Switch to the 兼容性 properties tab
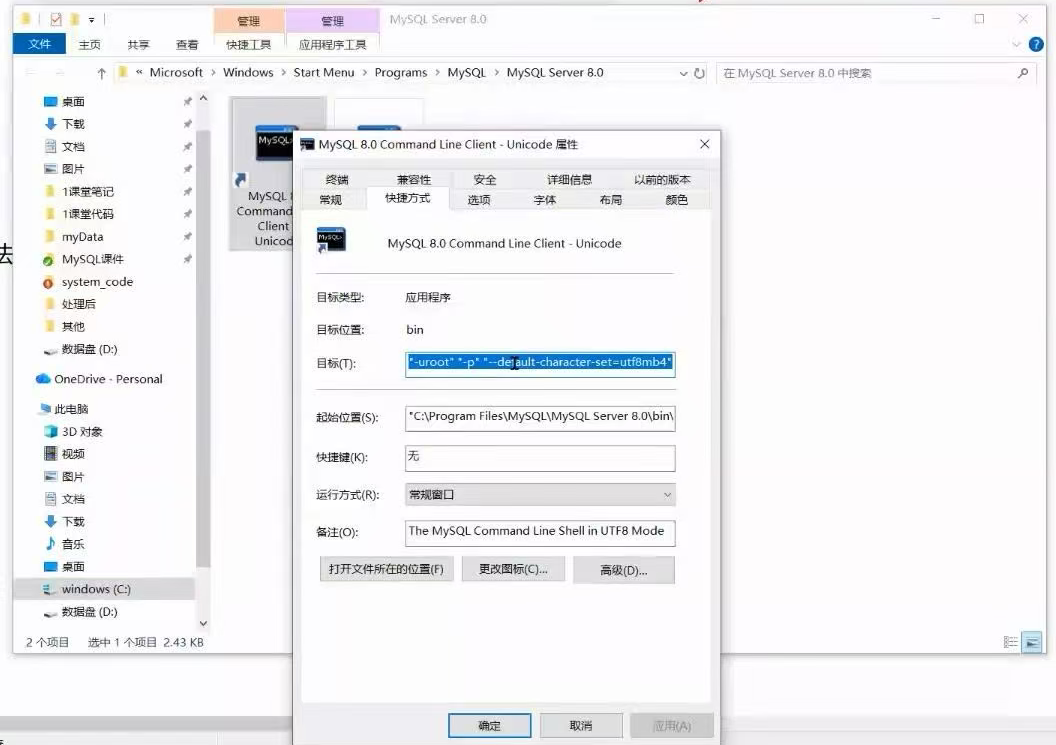This screenshot has height=745, width=1056. (x=414, y=179)
